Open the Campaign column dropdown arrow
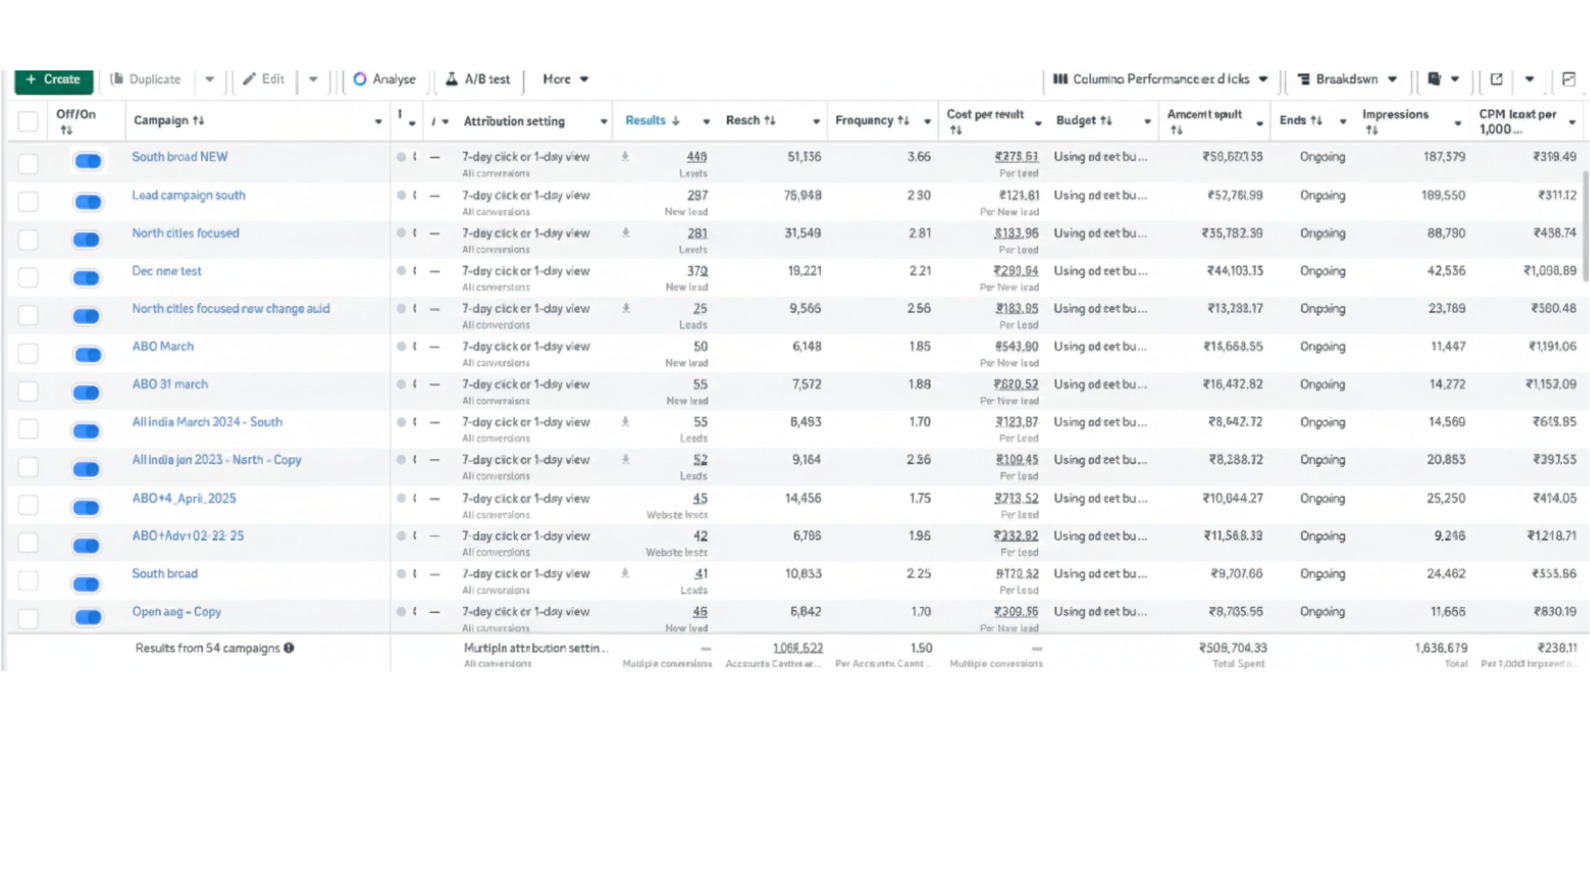The width and height of the screenshot is (1590, 886). click(378, 122)
